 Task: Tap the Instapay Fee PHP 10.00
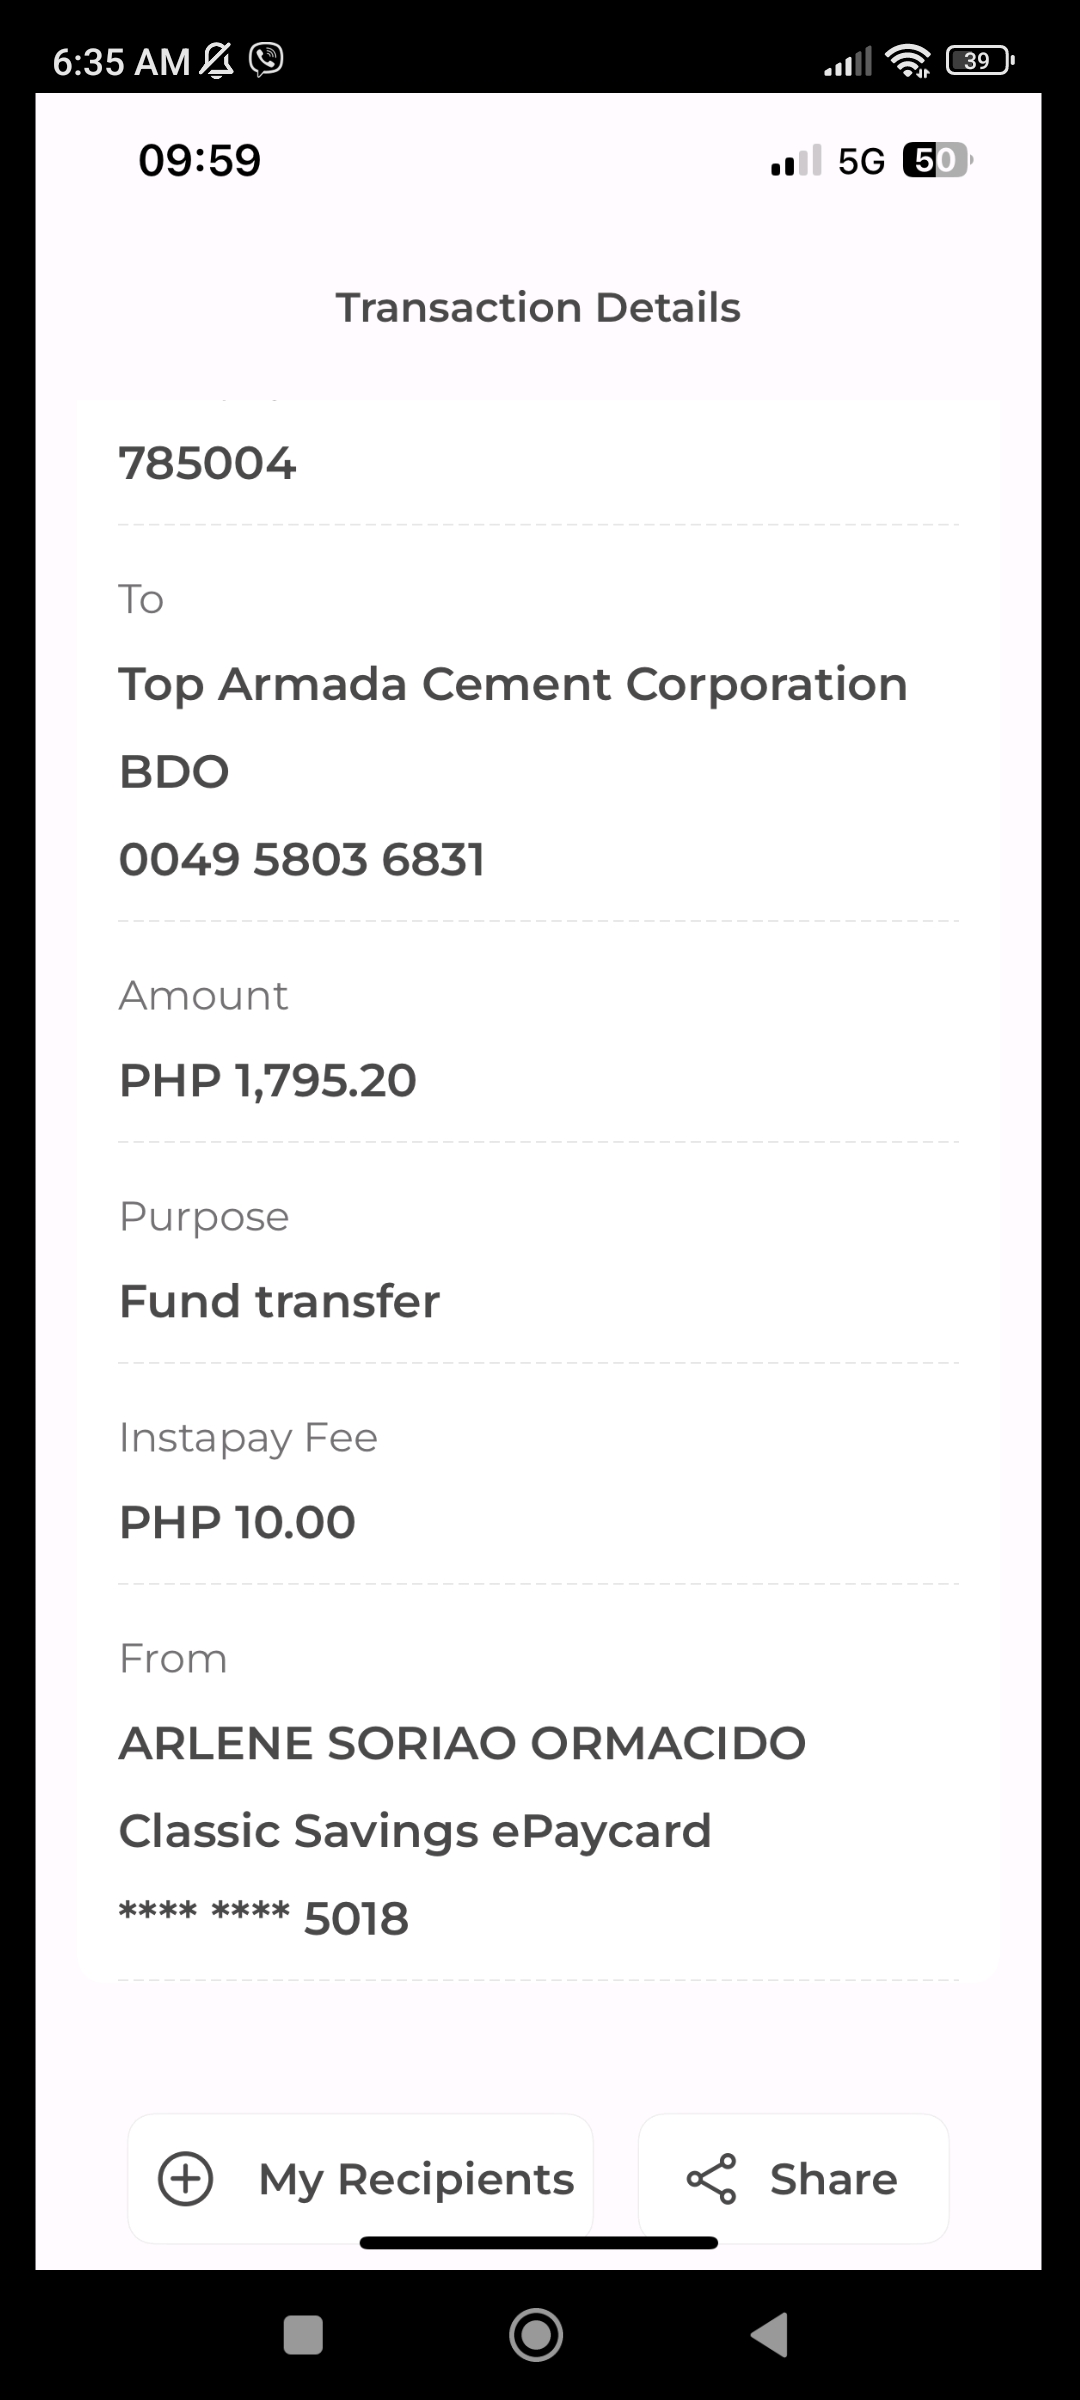tap(238, 1523)
